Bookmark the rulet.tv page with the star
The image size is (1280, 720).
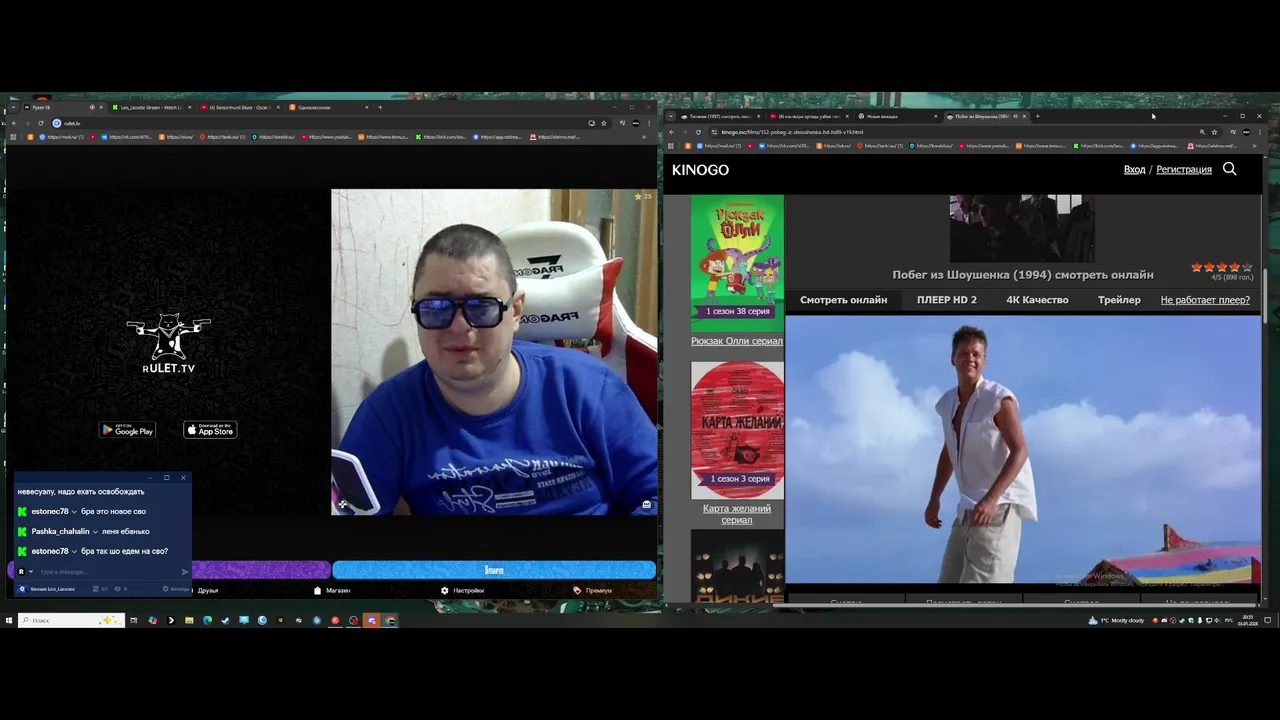coord(603,123)
